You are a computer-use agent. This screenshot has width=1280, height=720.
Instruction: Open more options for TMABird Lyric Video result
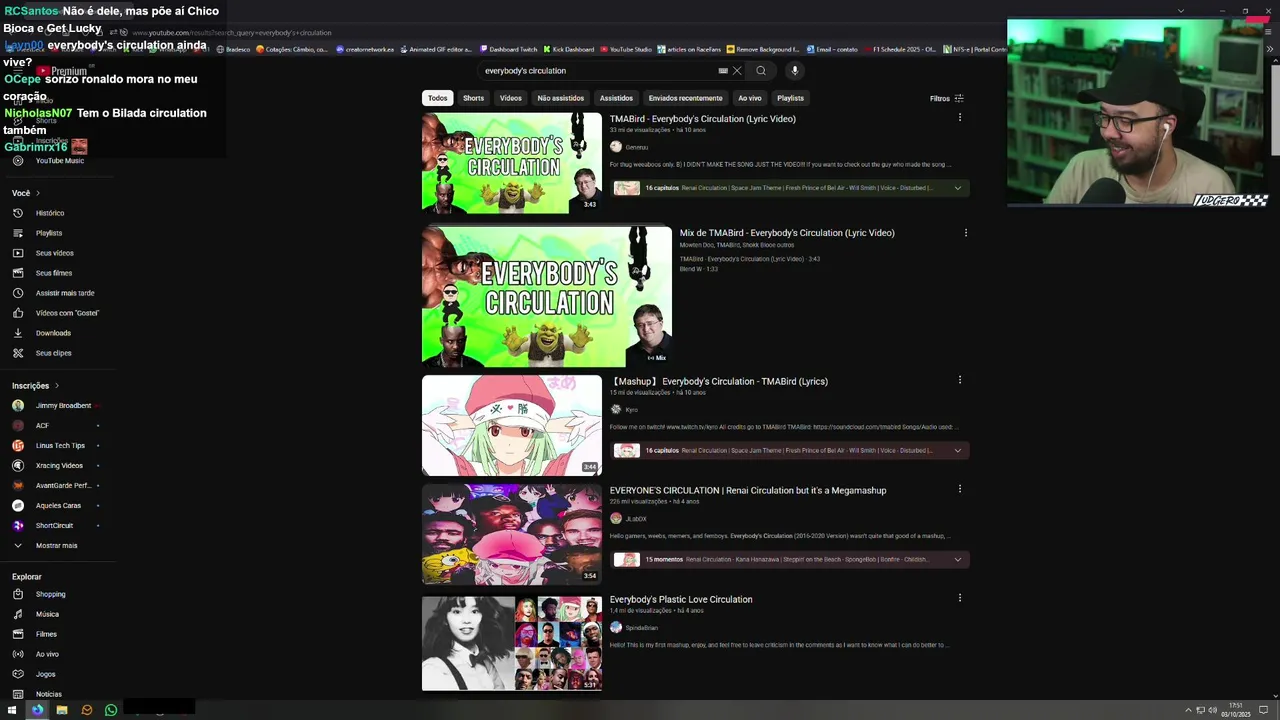pos(960,118)
